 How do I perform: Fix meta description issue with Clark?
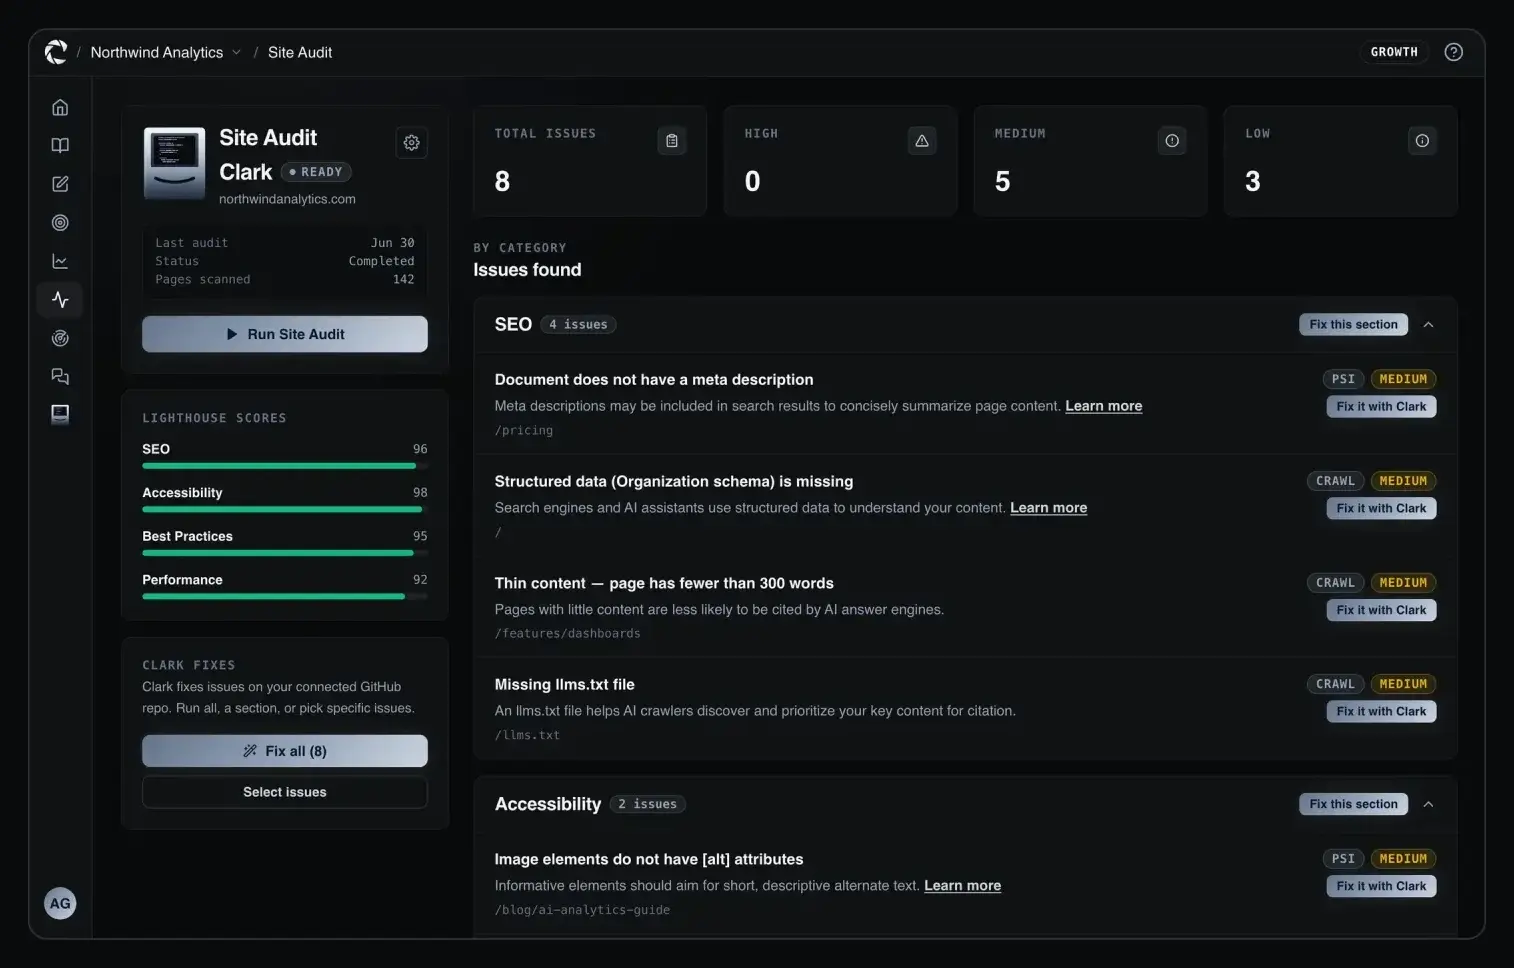tap(1381, 407)
